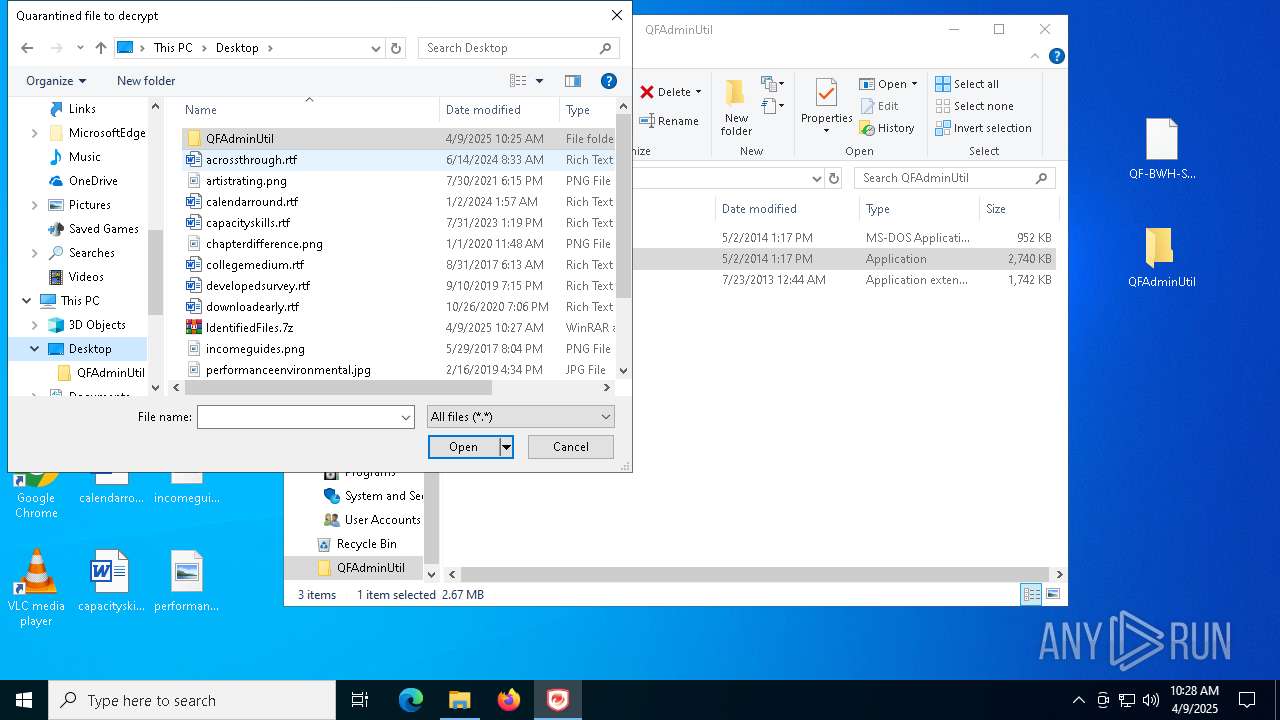Click Select none in Explorer ribbon
The image size is (1280, 720).
974,106
